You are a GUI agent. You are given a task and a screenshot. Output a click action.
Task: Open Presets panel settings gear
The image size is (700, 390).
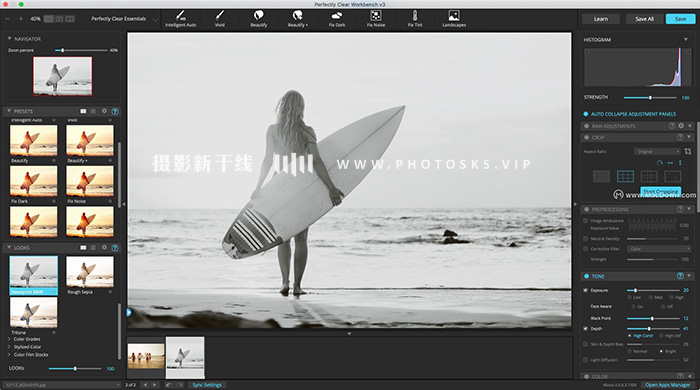coord(104,111)
